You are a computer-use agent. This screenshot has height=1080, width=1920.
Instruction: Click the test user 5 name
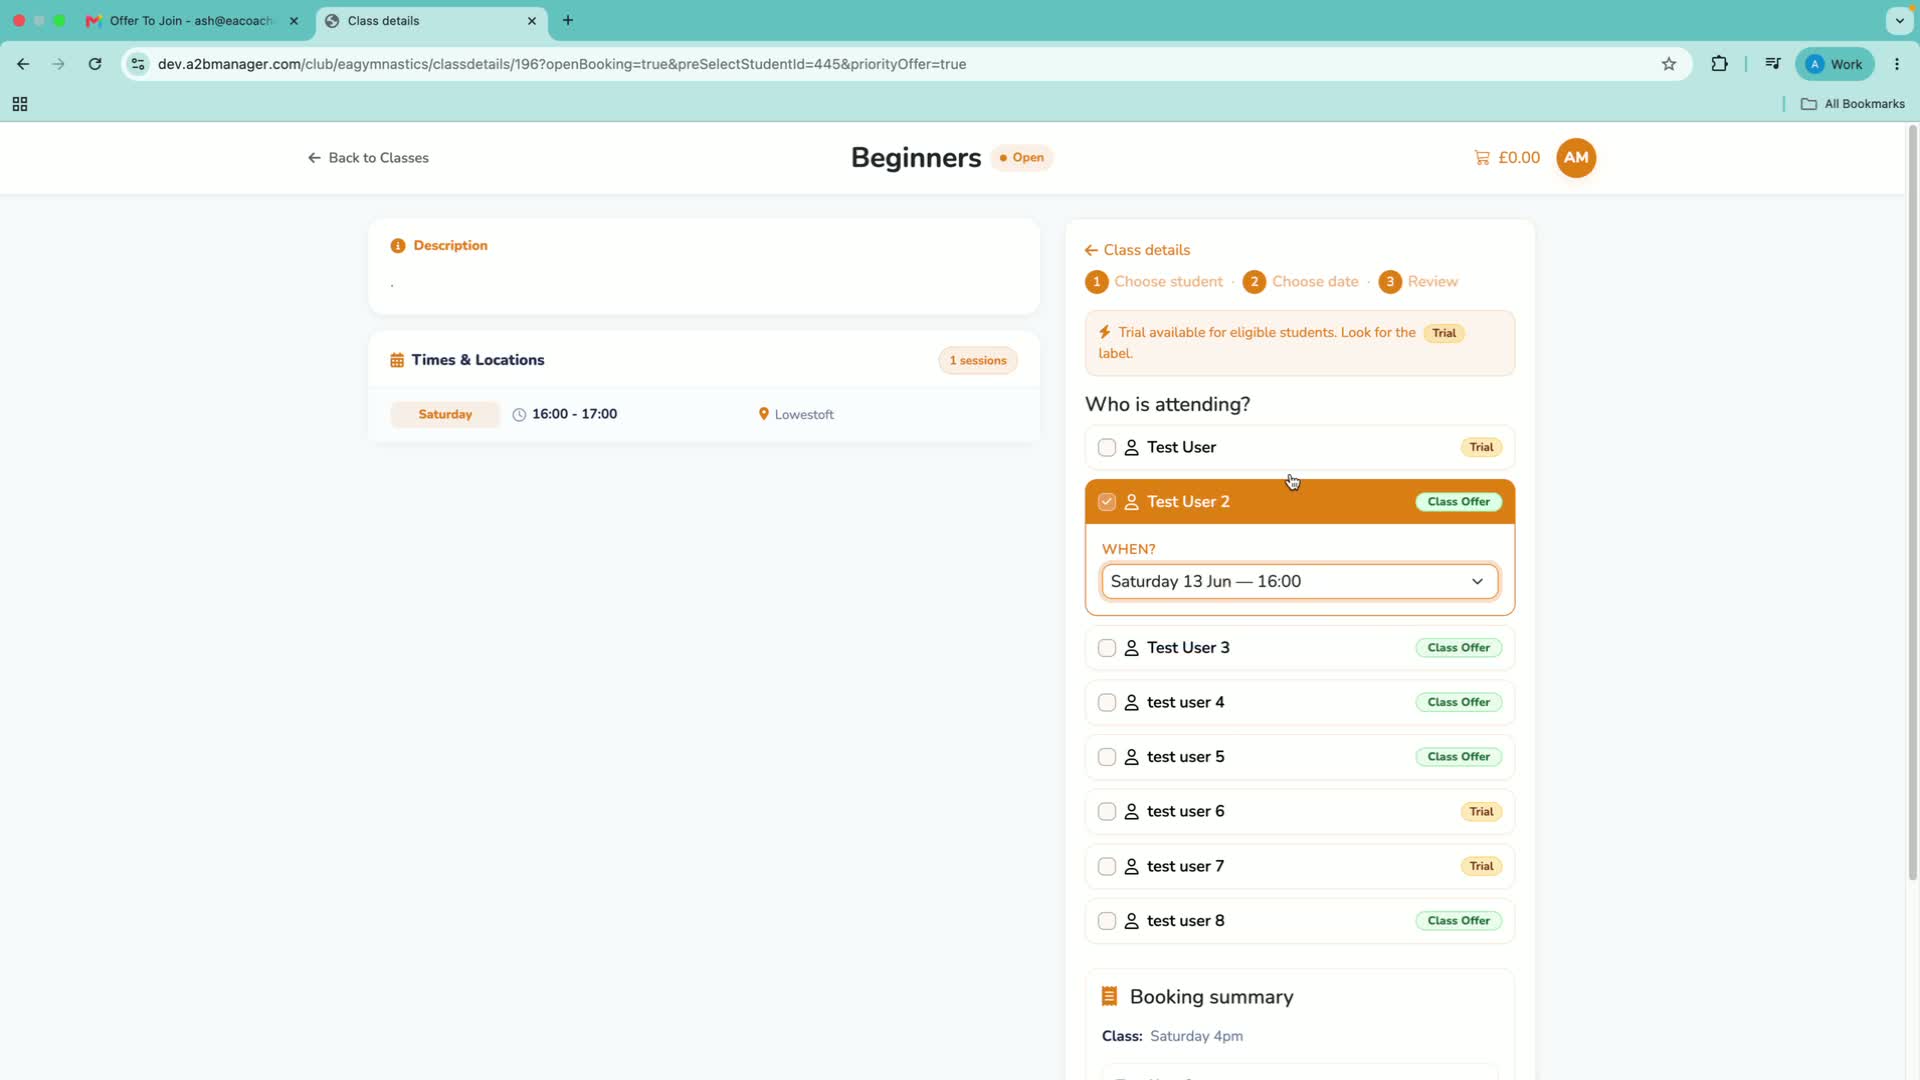[x=1185, y=757]
